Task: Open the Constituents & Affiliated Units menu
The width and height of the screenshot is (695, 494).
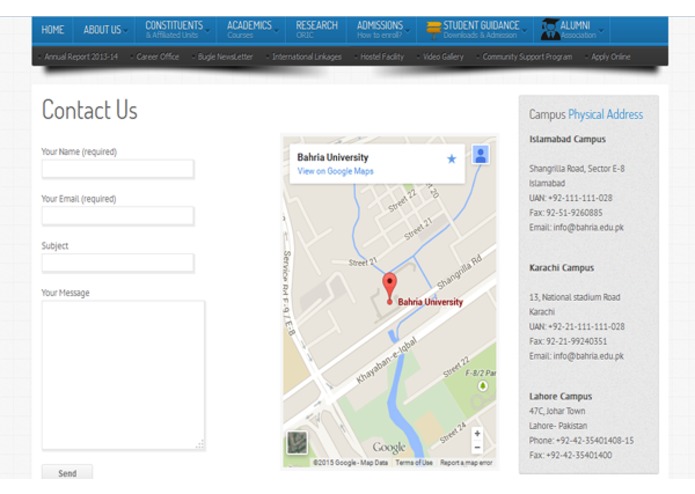Action: point(176,29)
